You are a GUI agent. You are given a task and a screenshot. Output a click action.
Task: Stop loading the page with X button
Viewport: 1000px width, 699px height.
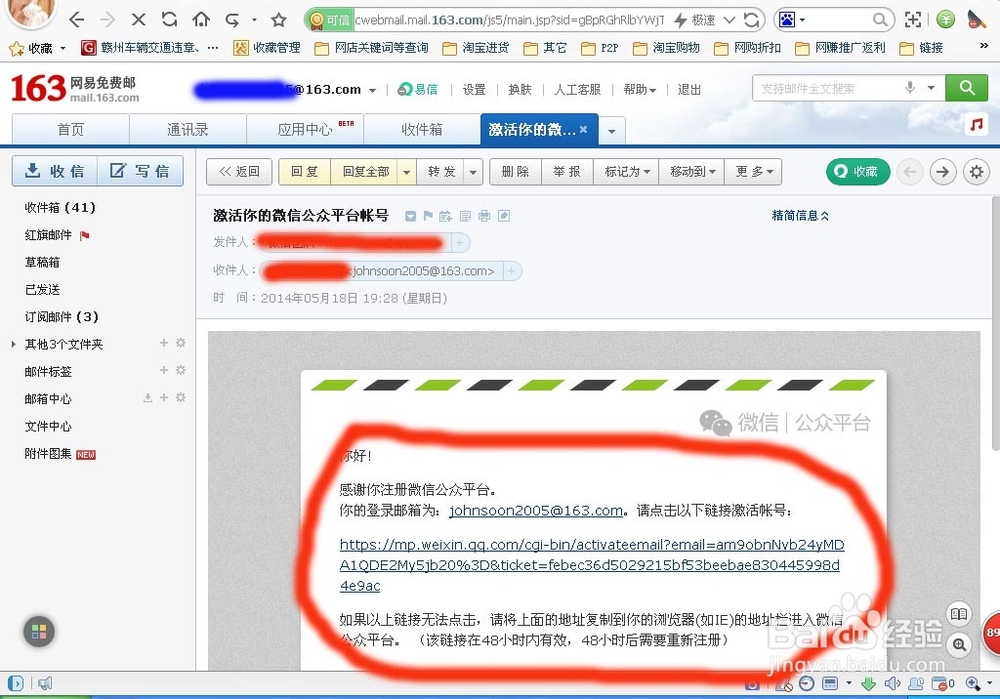(138, 20)
